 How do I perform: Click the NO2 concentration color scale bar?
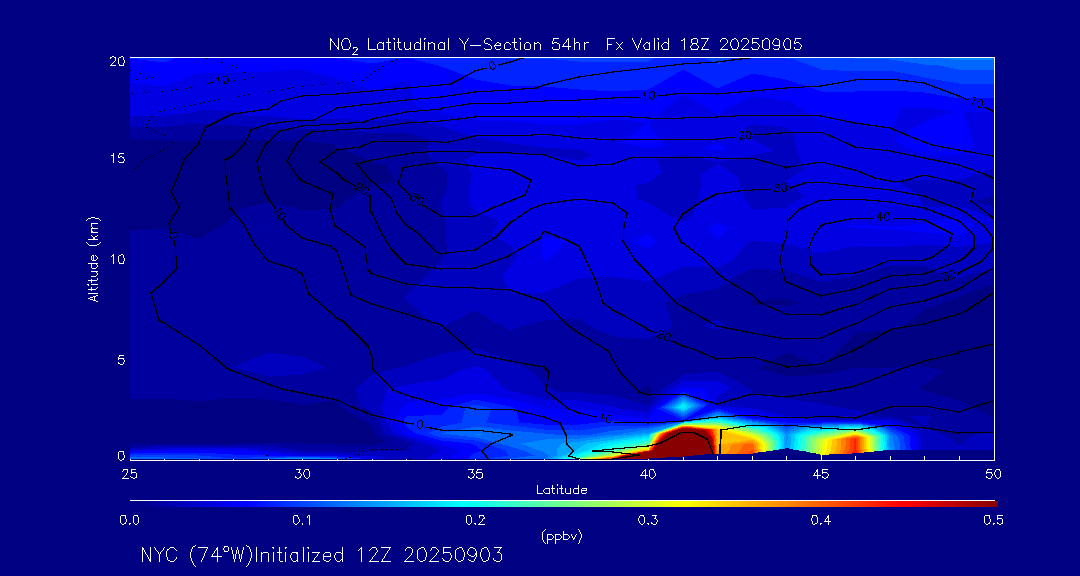coord(563,504)
